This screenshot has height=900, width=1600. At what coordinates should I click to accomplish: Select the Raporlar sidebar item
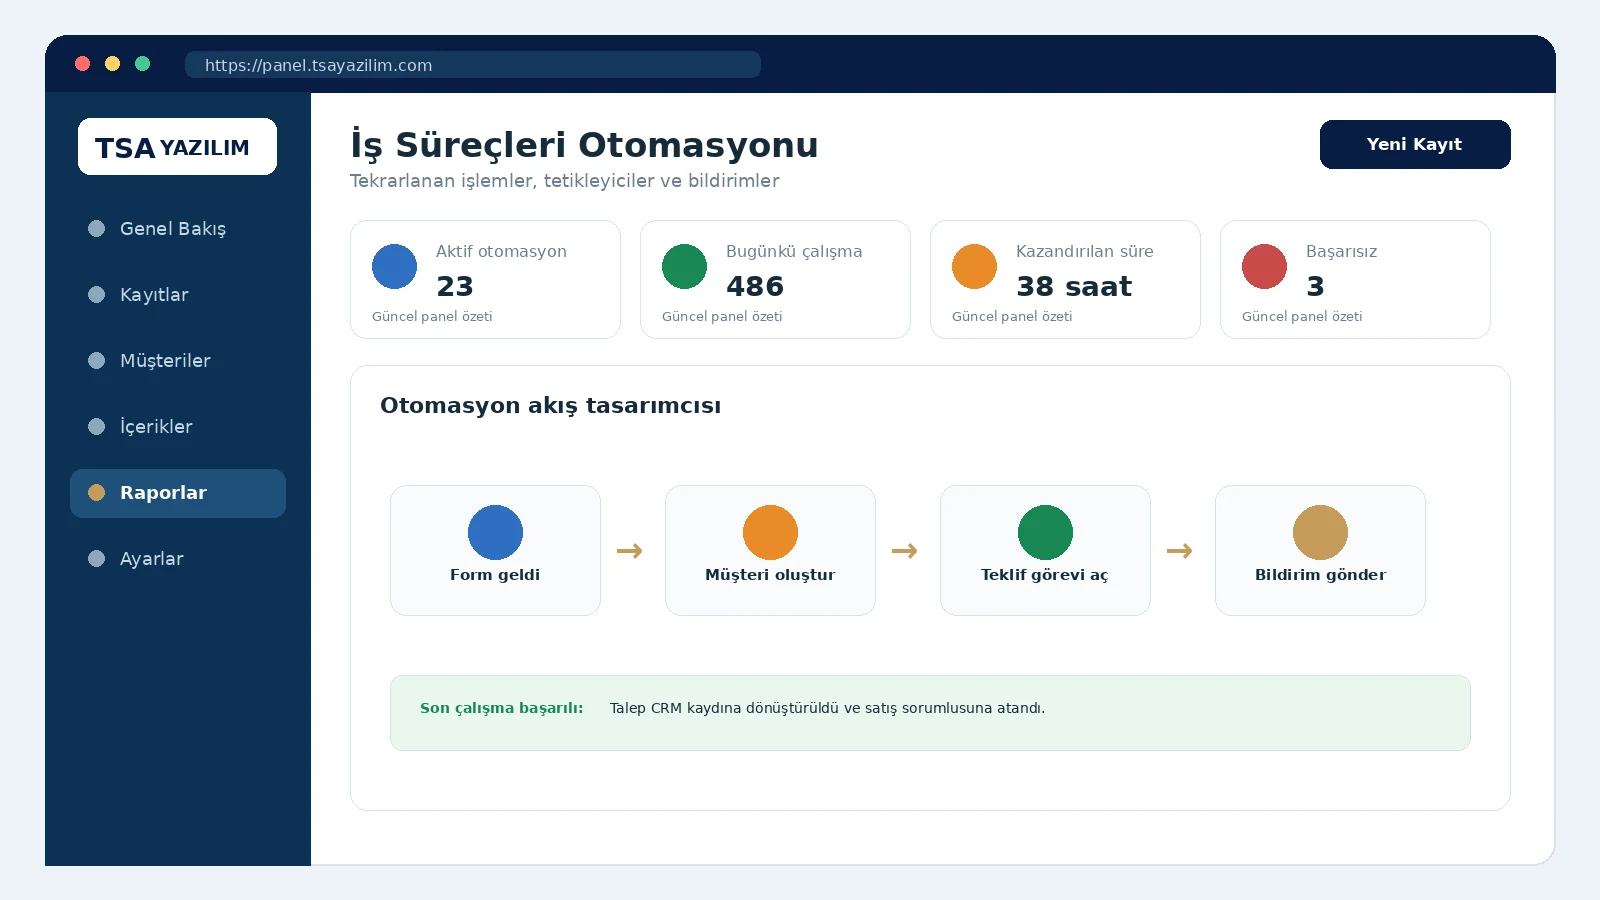click(x=178, y=493)
